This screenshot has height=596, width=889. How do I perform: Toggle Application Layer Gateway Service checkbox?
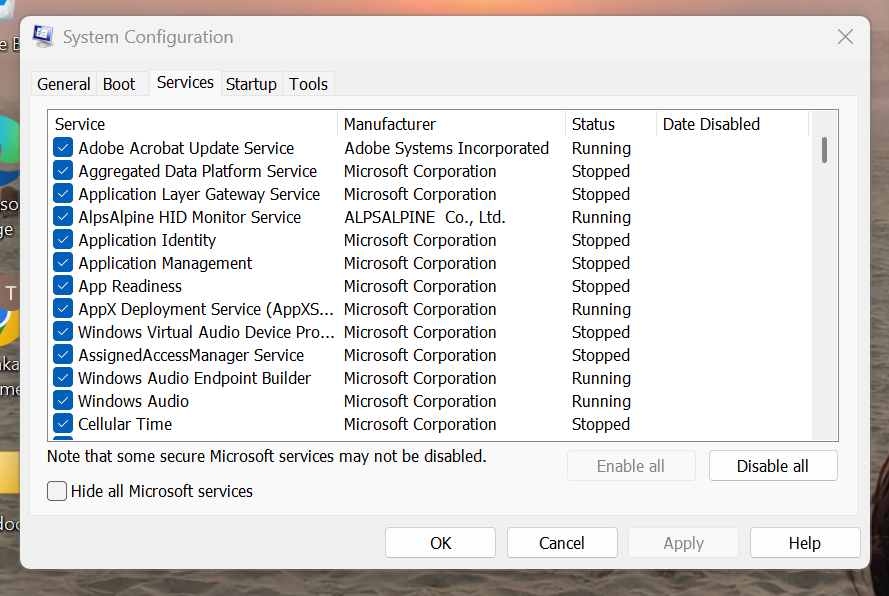[x=63, y=193]
